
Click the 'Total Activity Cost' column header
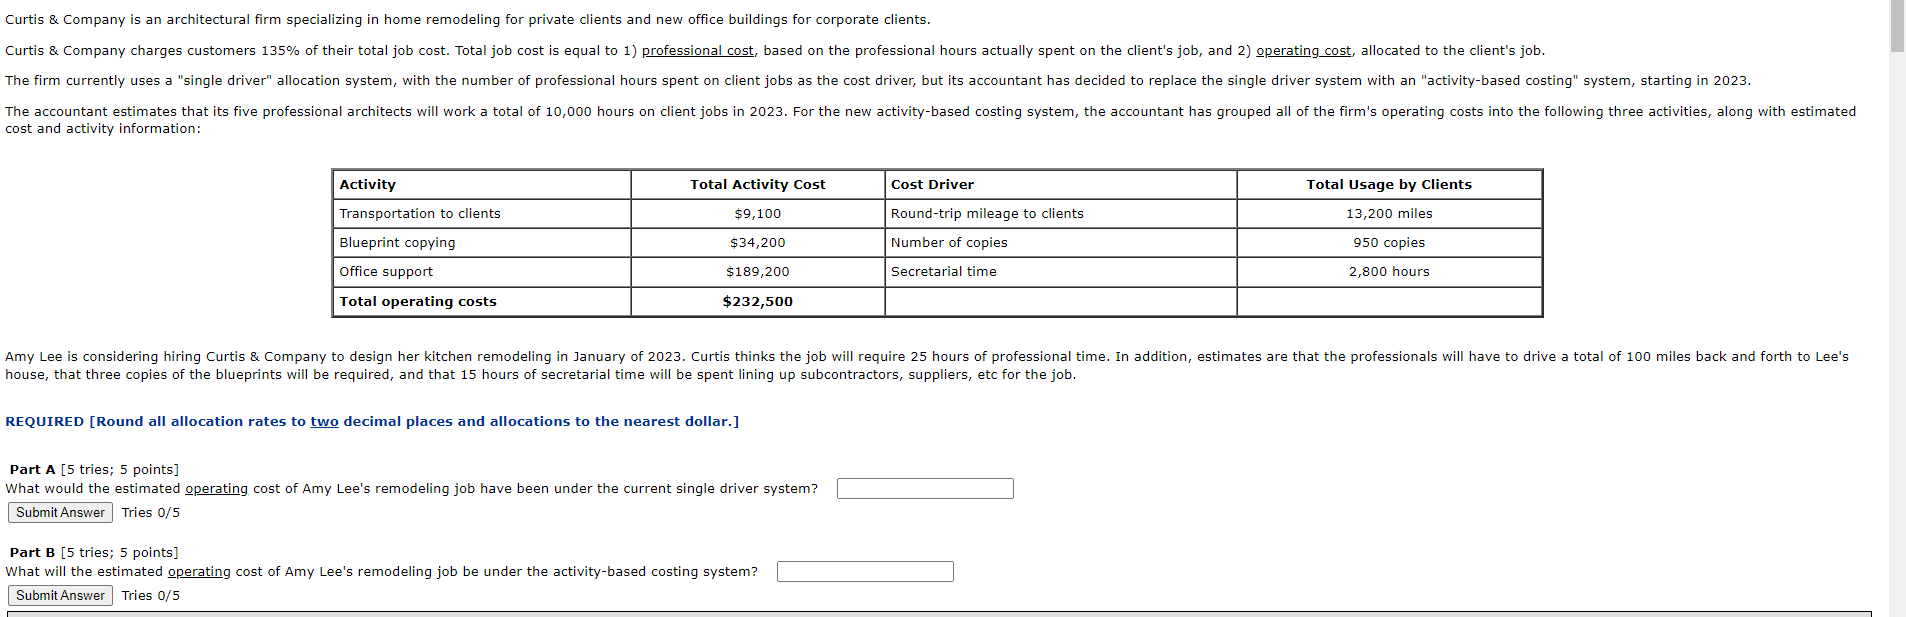758,184
